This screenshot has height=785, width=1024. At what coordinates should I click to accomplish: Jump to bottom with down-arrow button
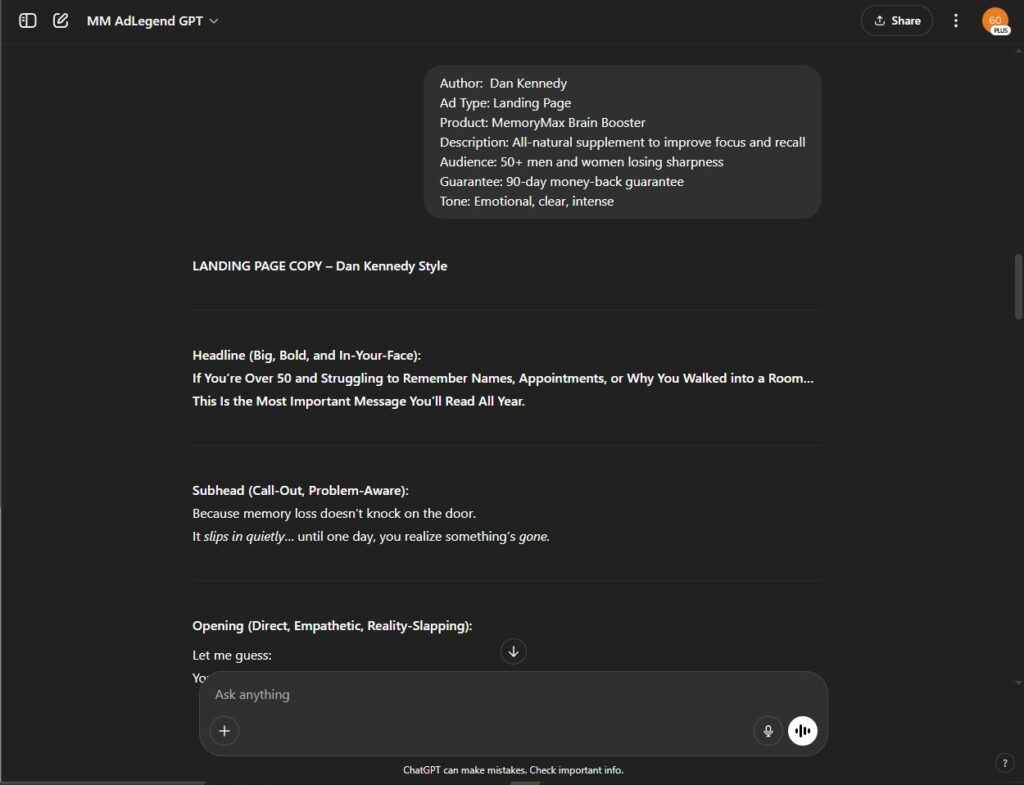coord(513,651)
